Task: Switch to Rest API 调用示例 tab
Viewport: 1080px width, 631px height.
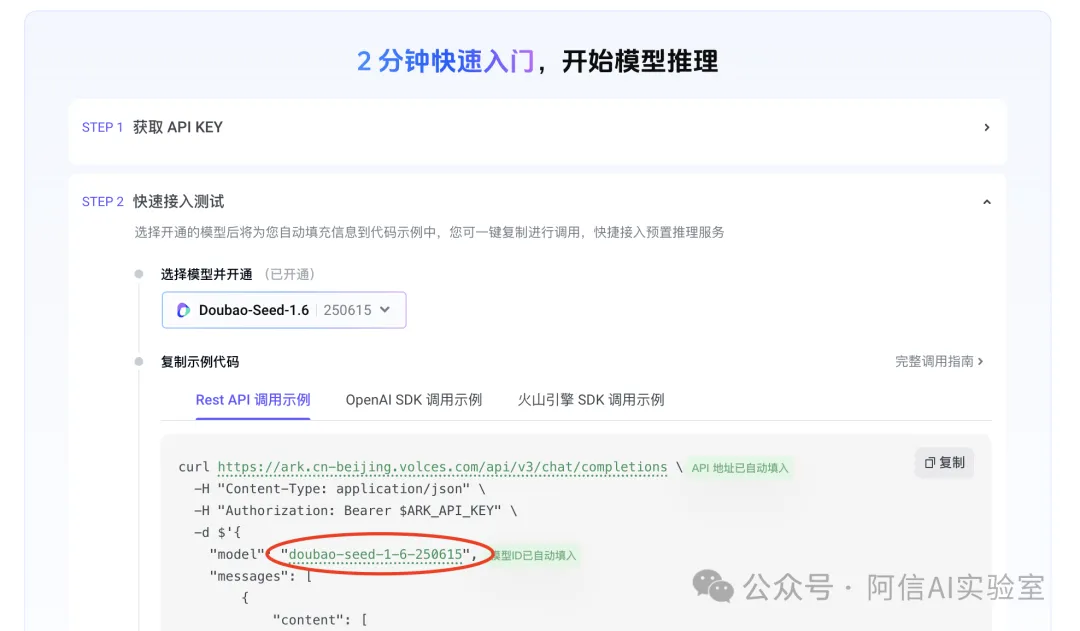Action: tap(253, 400)
